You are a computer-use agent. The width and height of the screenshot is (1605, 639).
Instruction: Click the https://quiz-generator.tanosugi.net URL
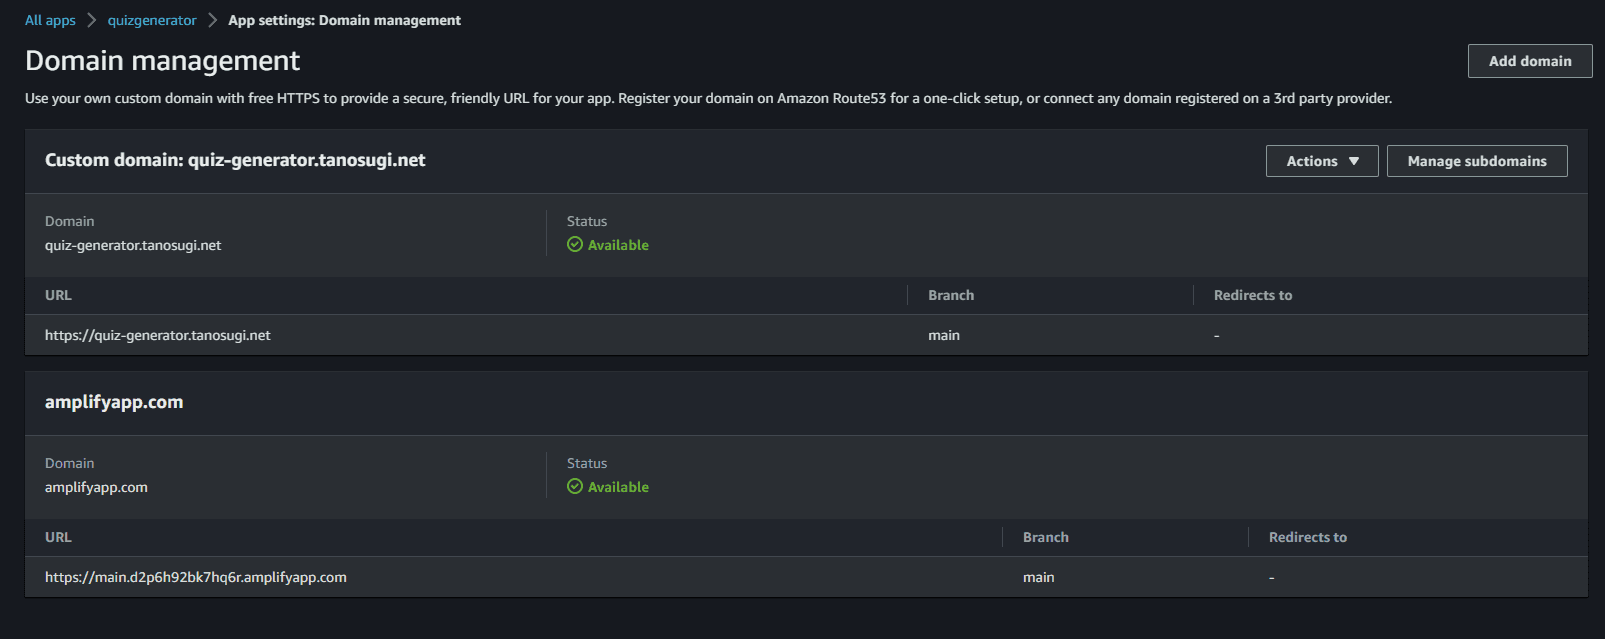click(x=158, y=336)
